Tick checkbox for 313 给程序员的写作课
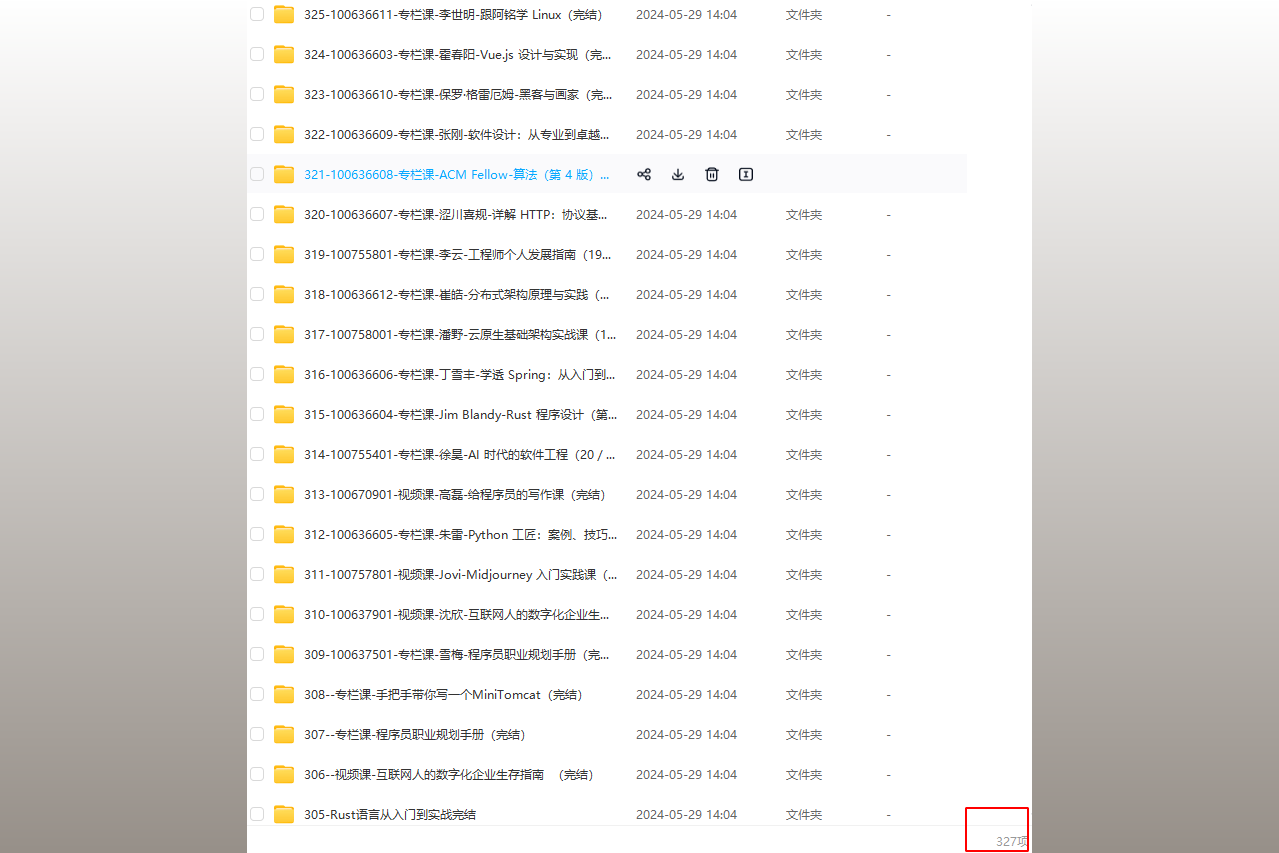Screen dimensions: 1279x853 click(x=257, y=494)
